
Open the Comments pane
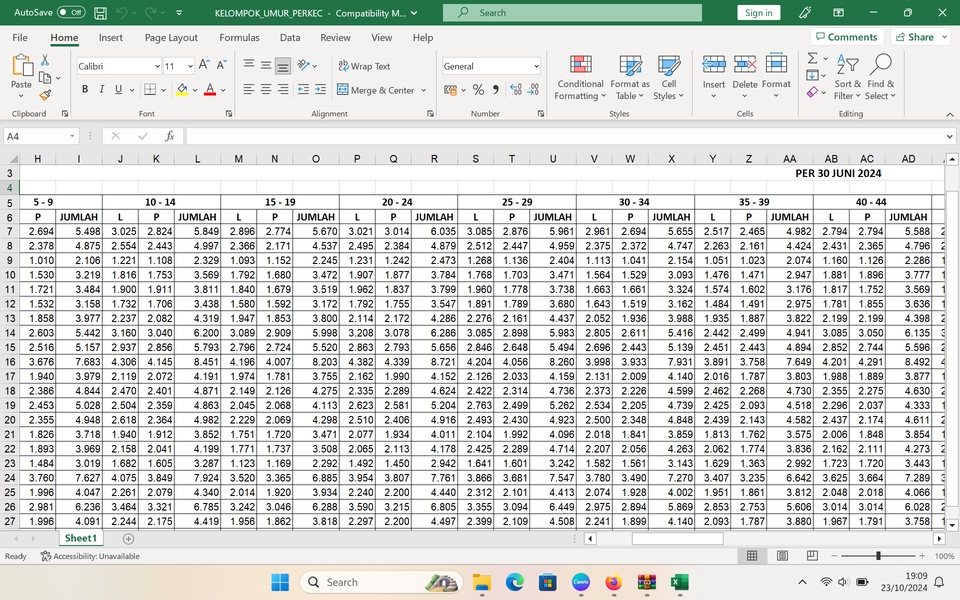[847, 37]
